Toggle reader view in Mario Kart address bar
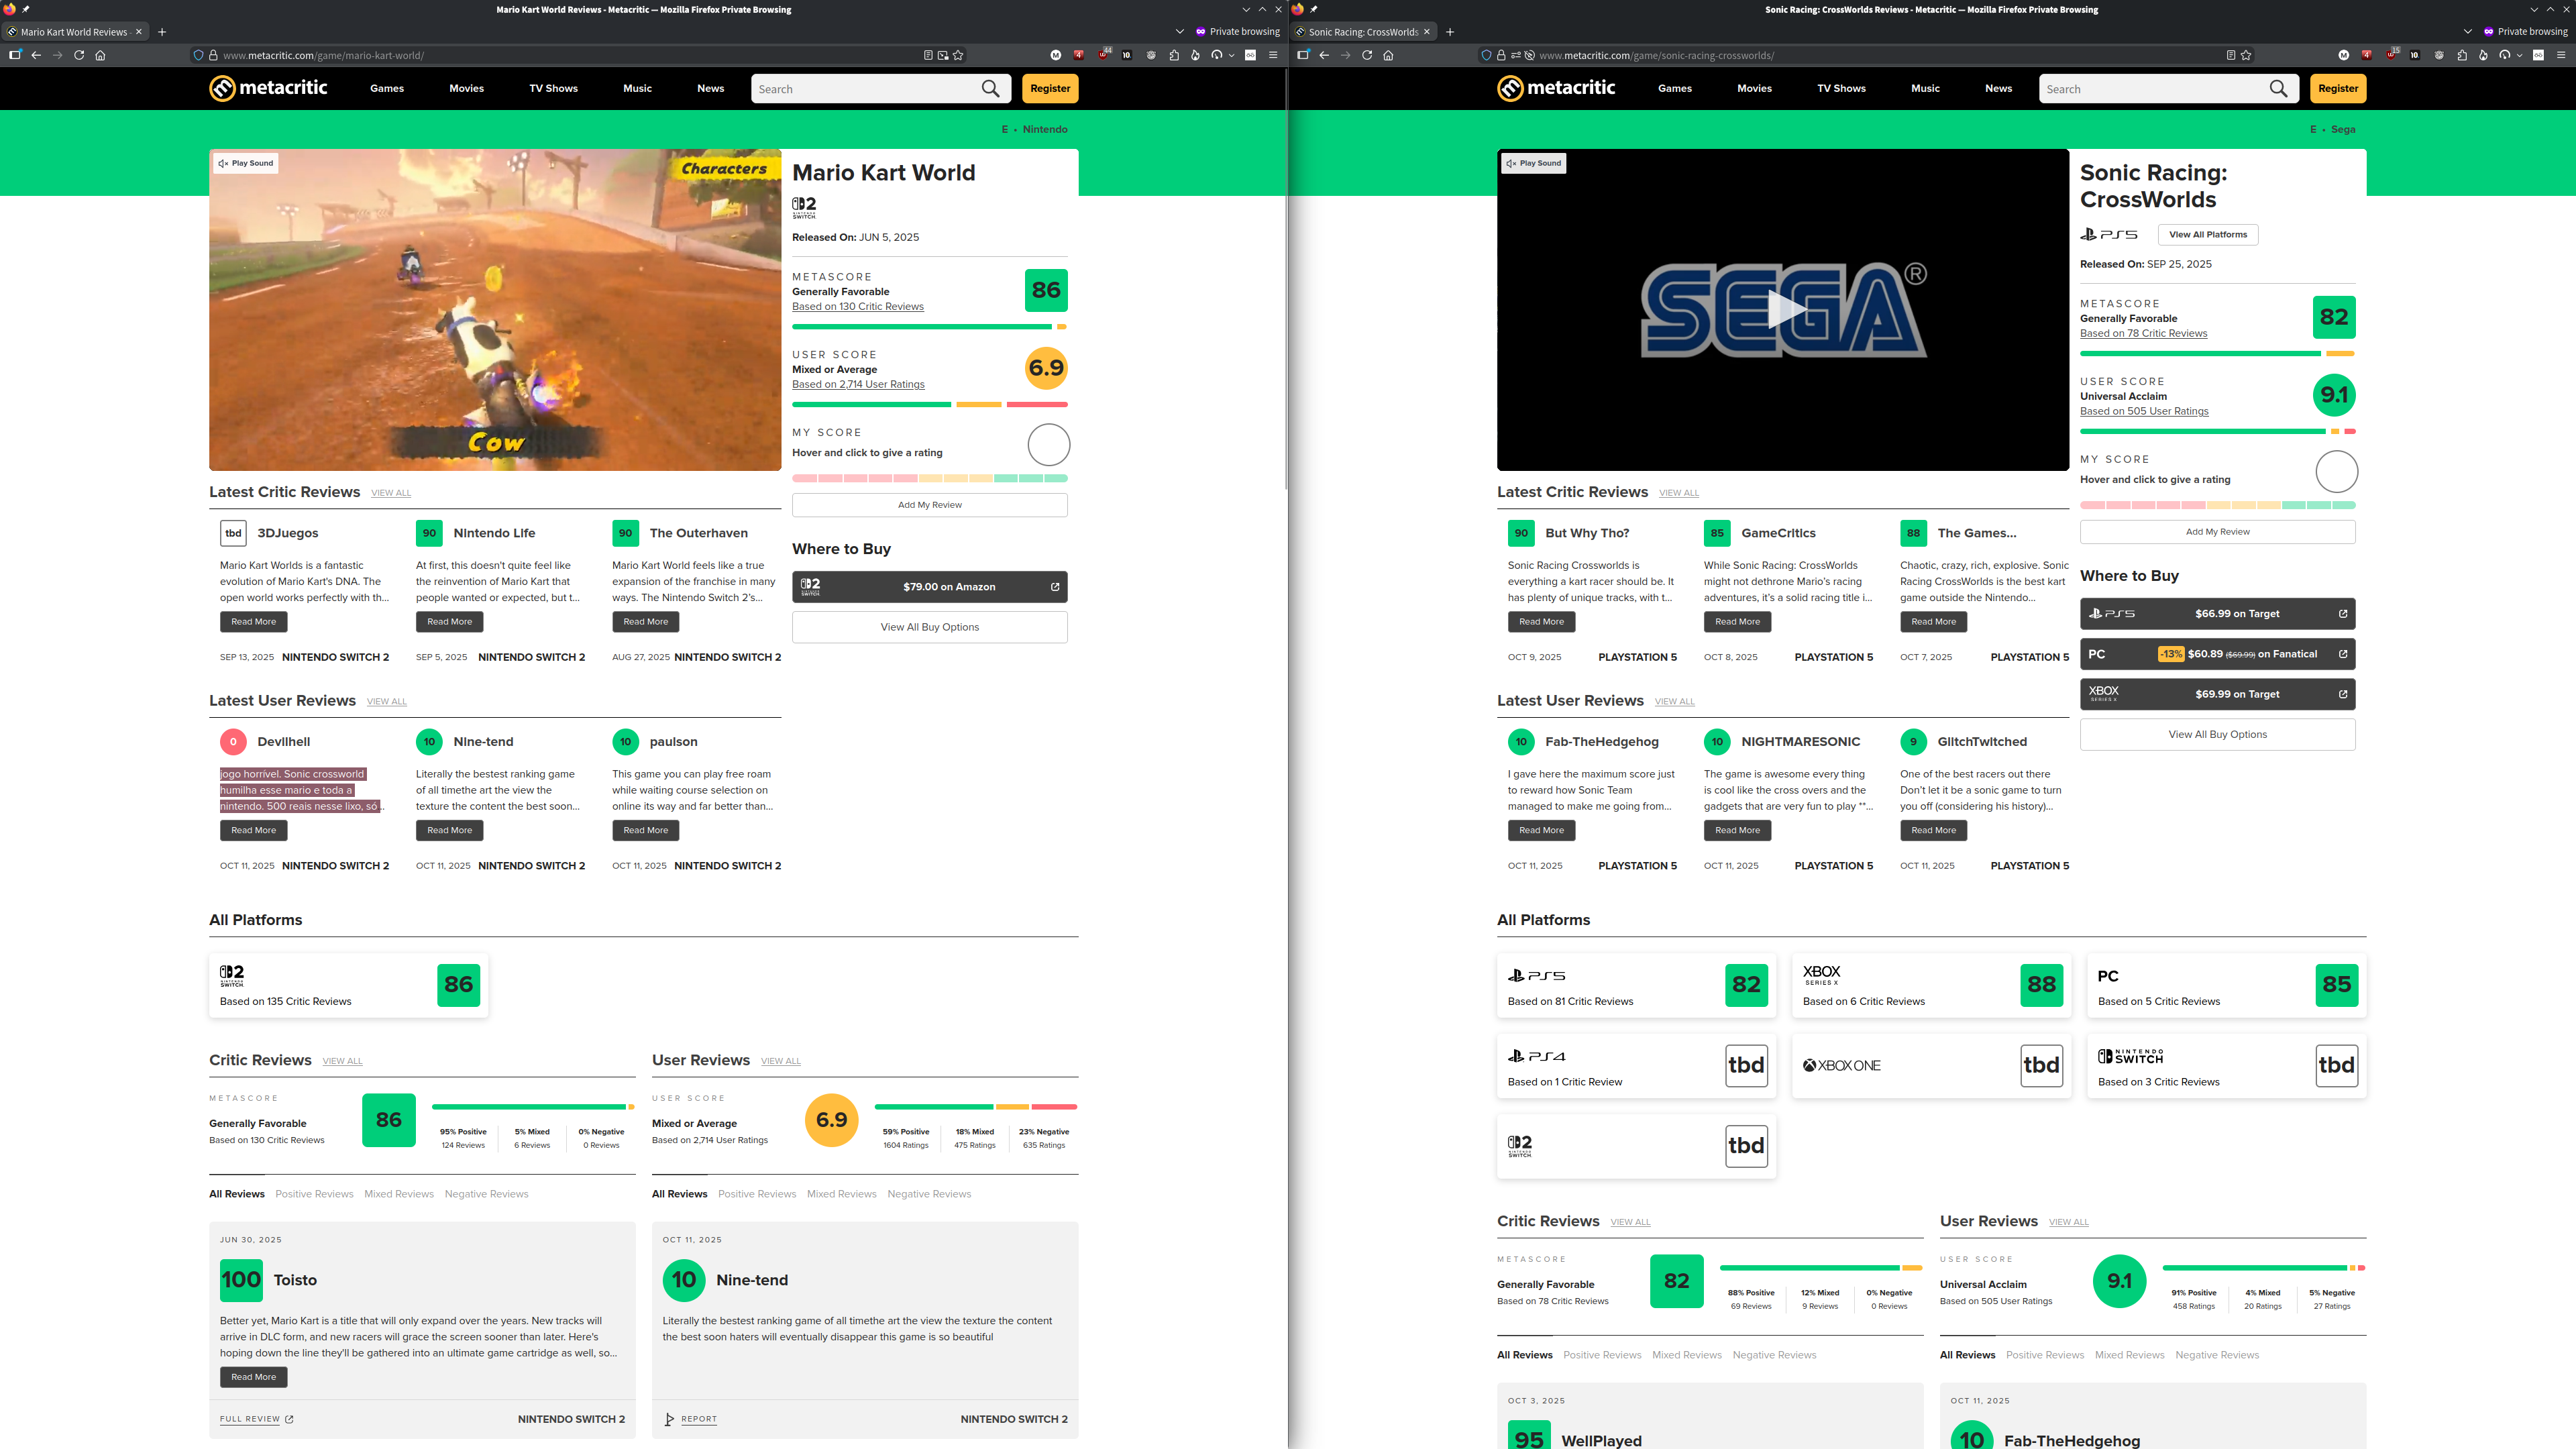This screenshot has width=2576, height=1449. point(928,55)
